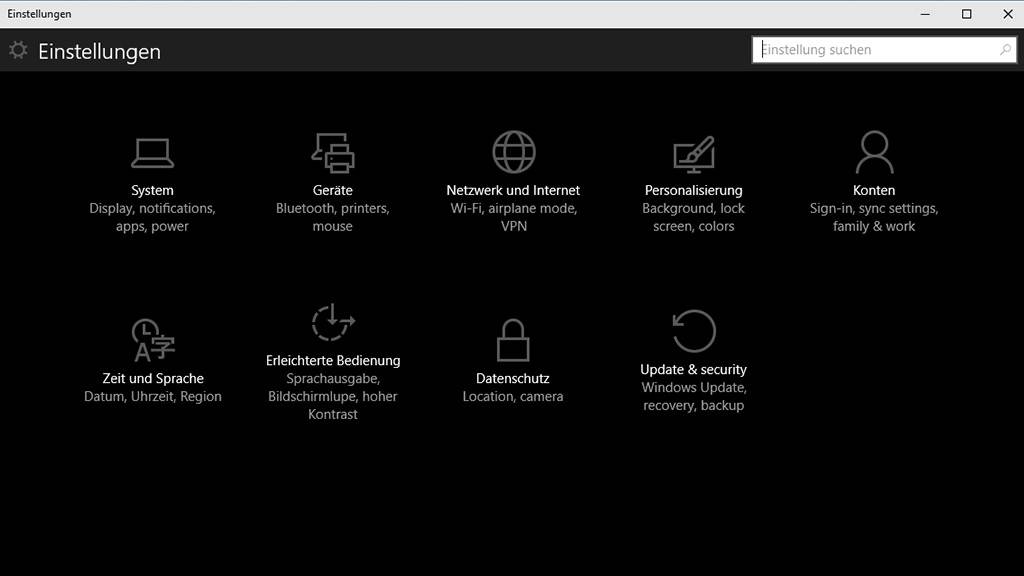Focus the "Einstellung suchen" search field
Screen dimensions: 1024x576
click(x=875, y=50)
